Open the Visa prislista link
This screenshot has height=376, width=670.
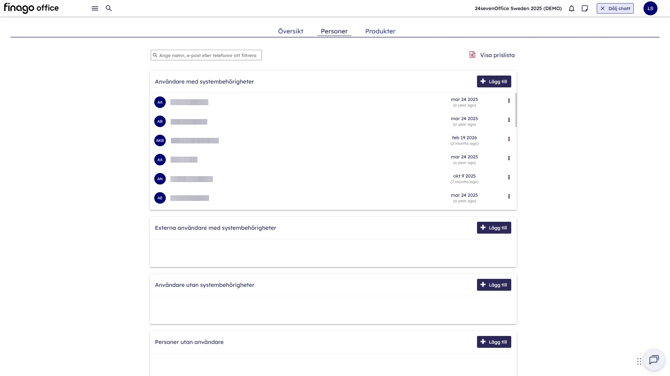tap(497, 55)
